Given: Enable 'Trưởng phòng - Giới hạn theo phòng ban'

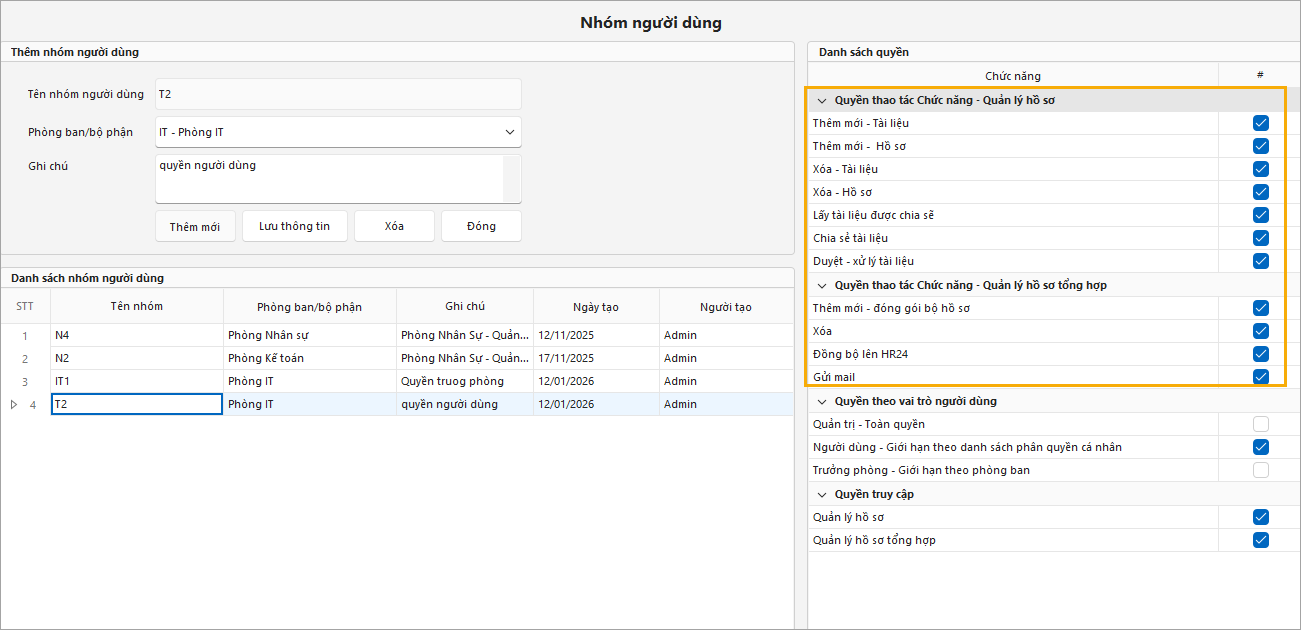Looking at the screenshot, I should (x=1260, y=470).
